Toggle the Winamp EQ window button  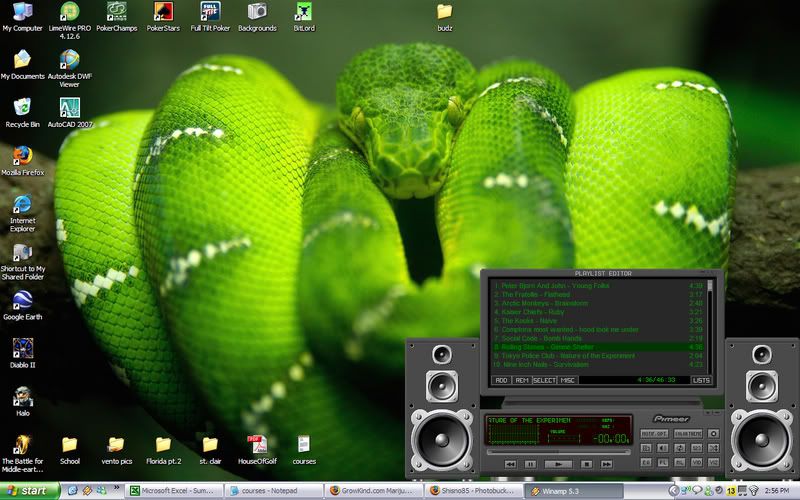coord(646,462)
